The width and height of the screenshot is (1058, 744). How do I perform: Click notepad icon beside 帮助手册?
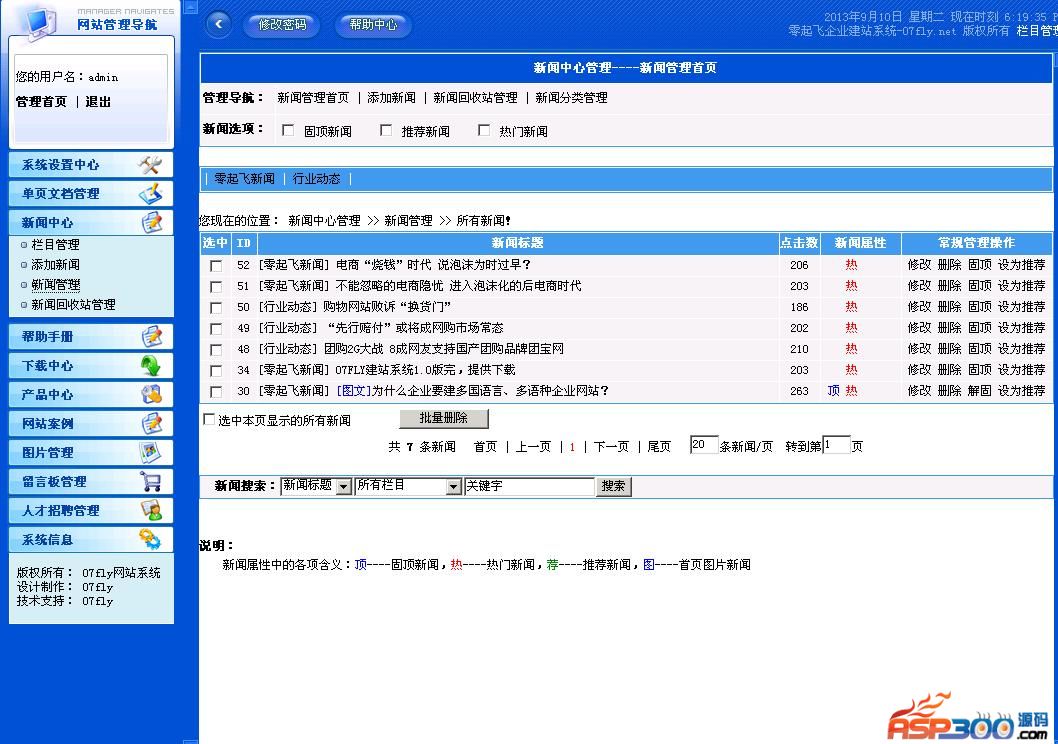152,337
